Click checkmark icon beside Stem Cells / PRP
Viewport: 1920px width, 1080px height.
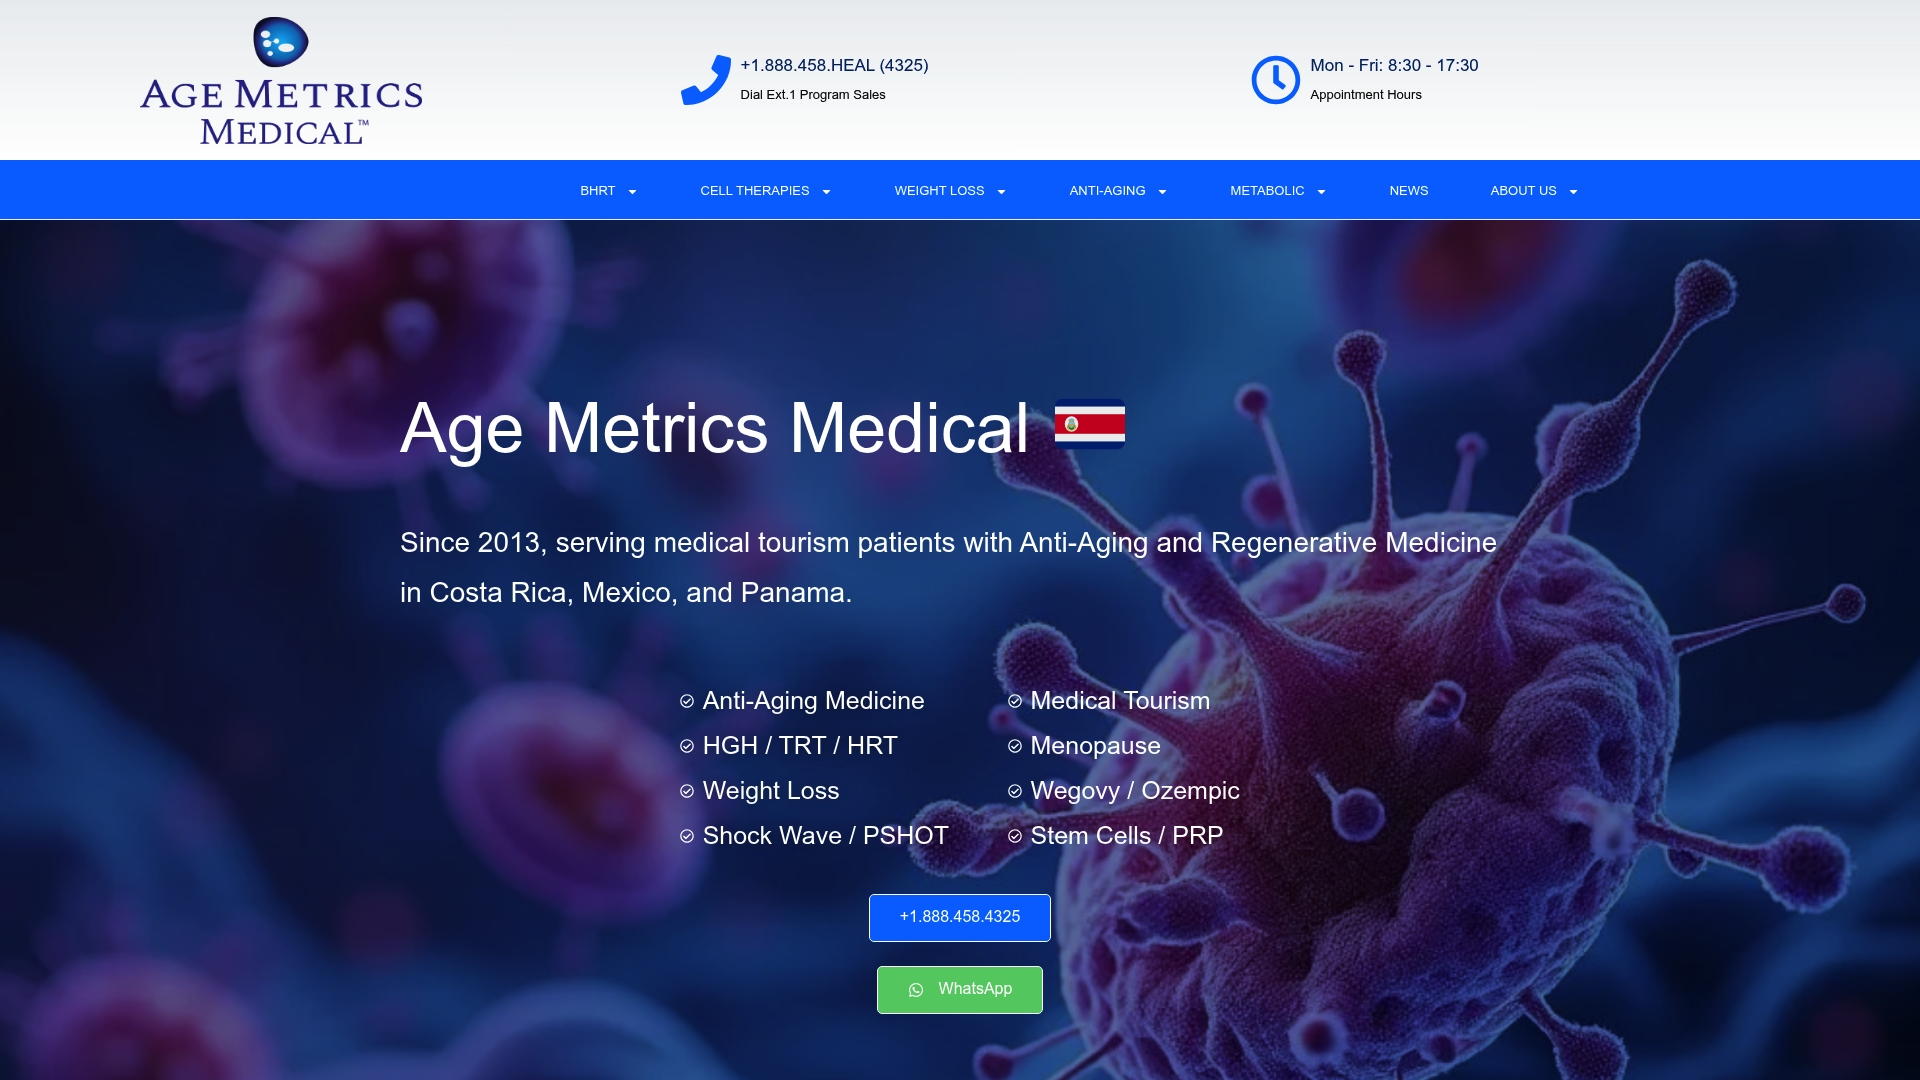[x=1015, y=836]
